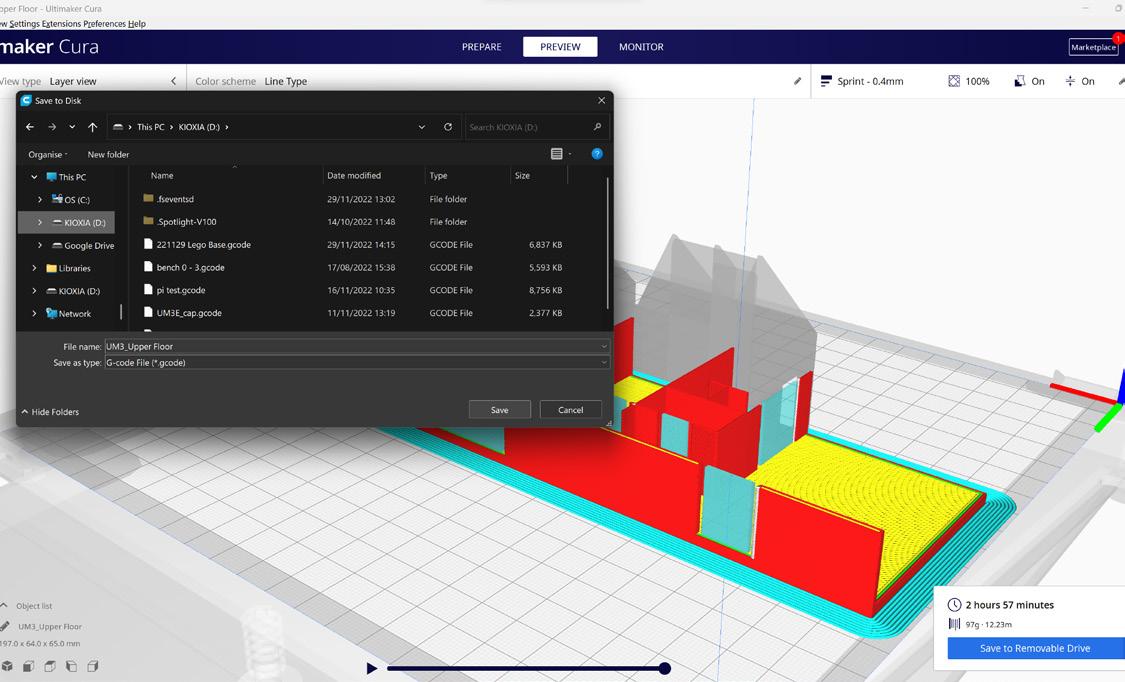Sort files by the Type column
1125x682 pixels.
pyautogui.click(x=438, y=175)
